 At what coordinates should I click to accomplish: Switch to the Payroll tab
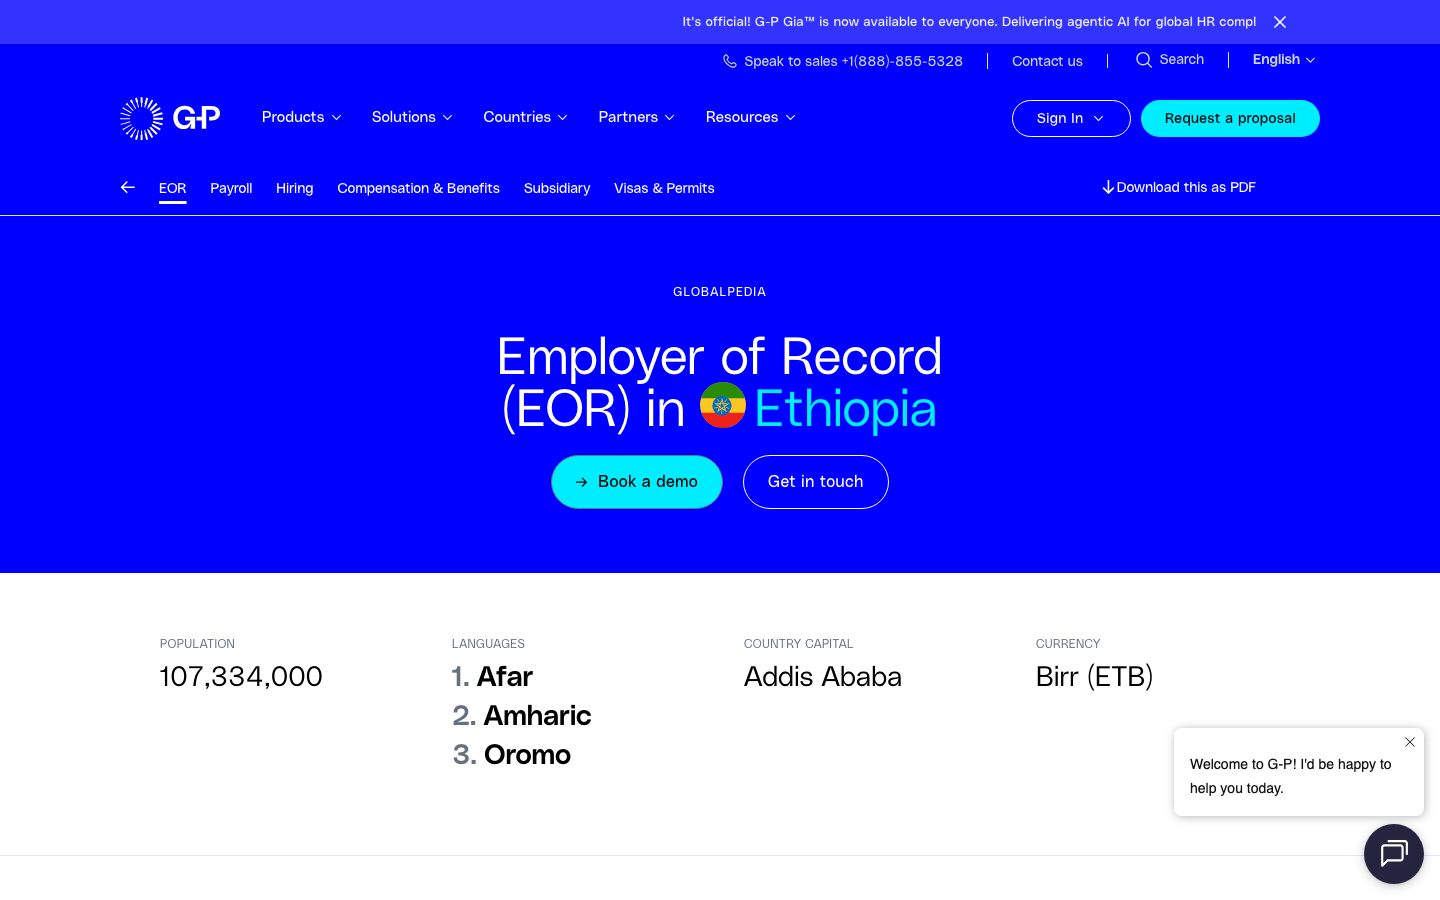(x=231, y=188)
